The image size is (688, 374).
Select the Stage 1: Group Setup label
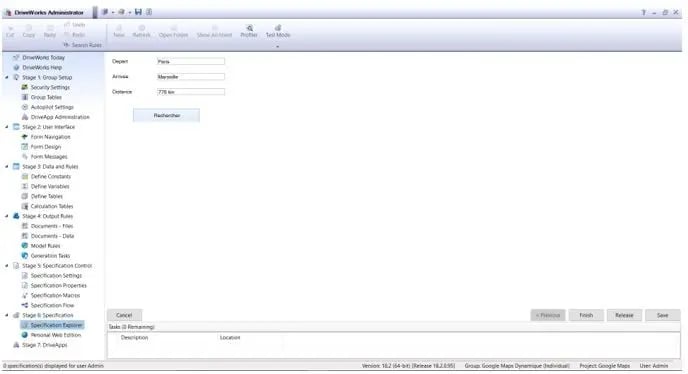[x=47, y=77]
